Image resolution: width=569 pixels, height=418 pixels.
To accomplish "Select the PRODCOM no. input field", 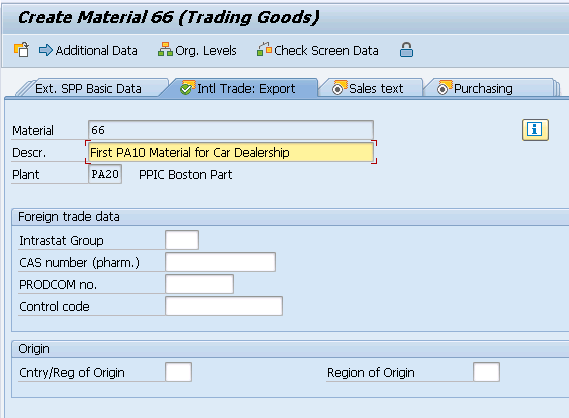I will (x=199, y=284).
